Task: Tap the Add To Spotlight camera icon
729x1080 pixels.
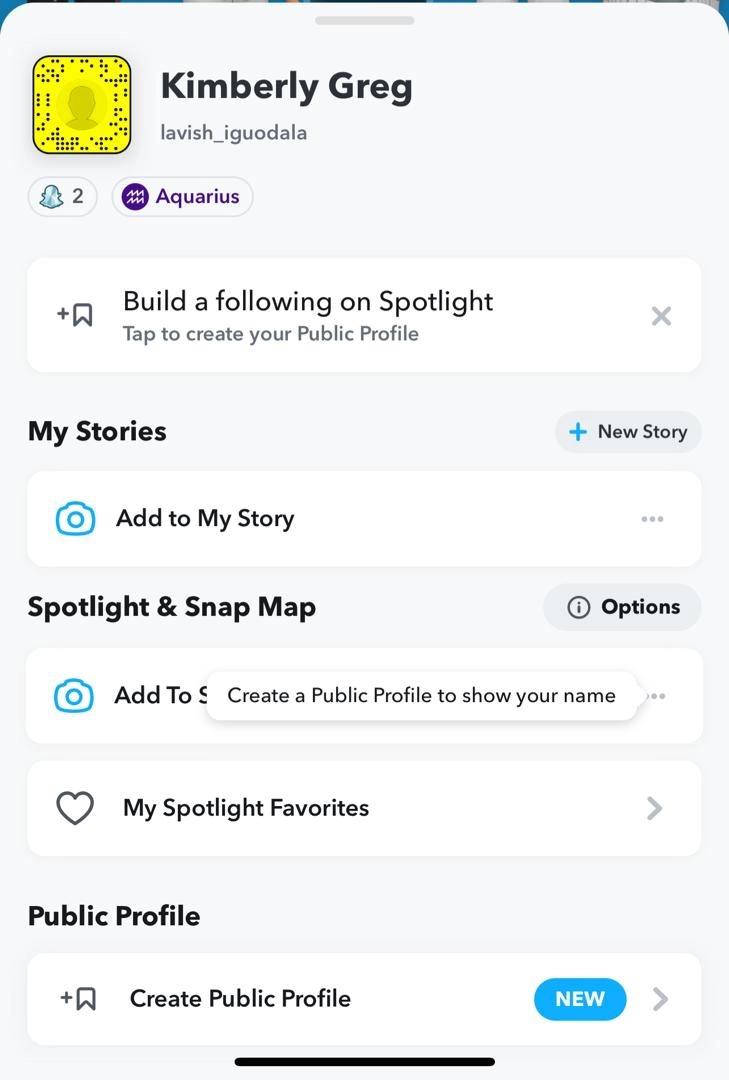Action: [x=74, y=696]
